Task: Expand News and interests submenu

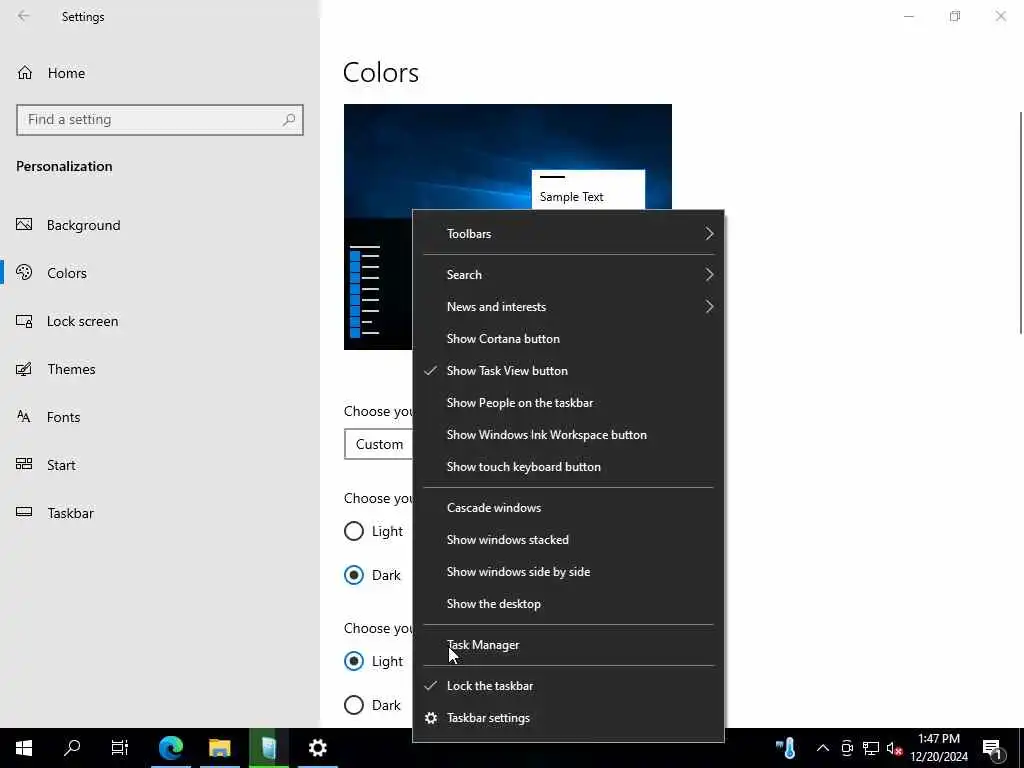Action: 568,307
